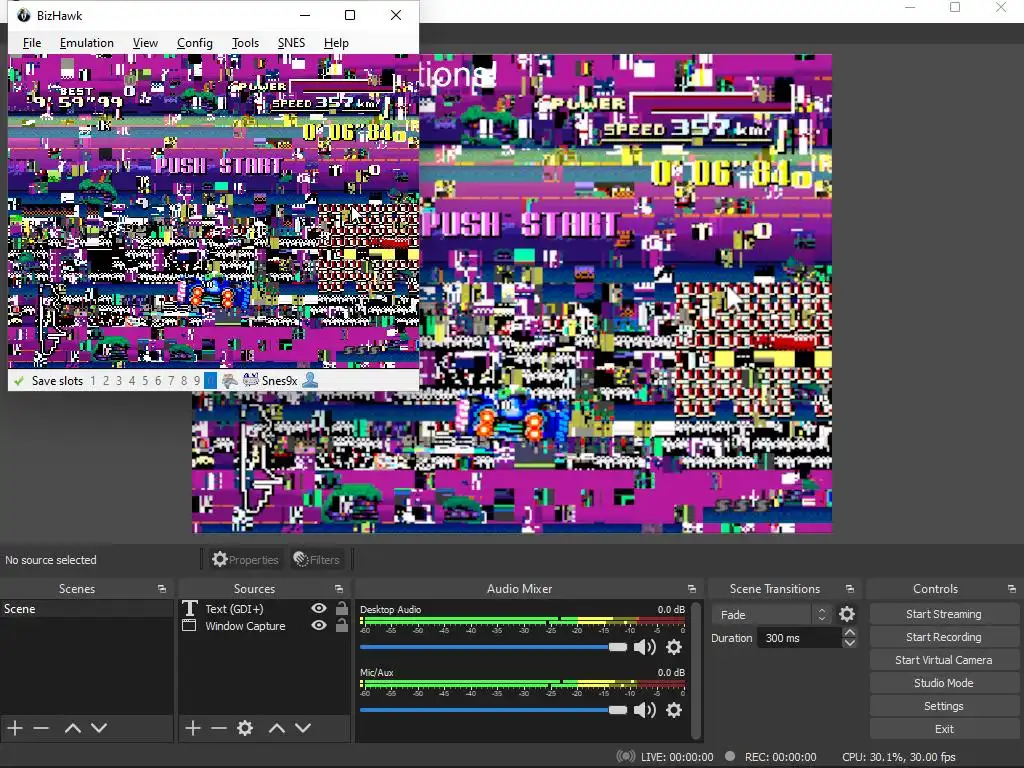Select save slot 9 in BizHawk
1024x768 pixels.
(197, 381)
